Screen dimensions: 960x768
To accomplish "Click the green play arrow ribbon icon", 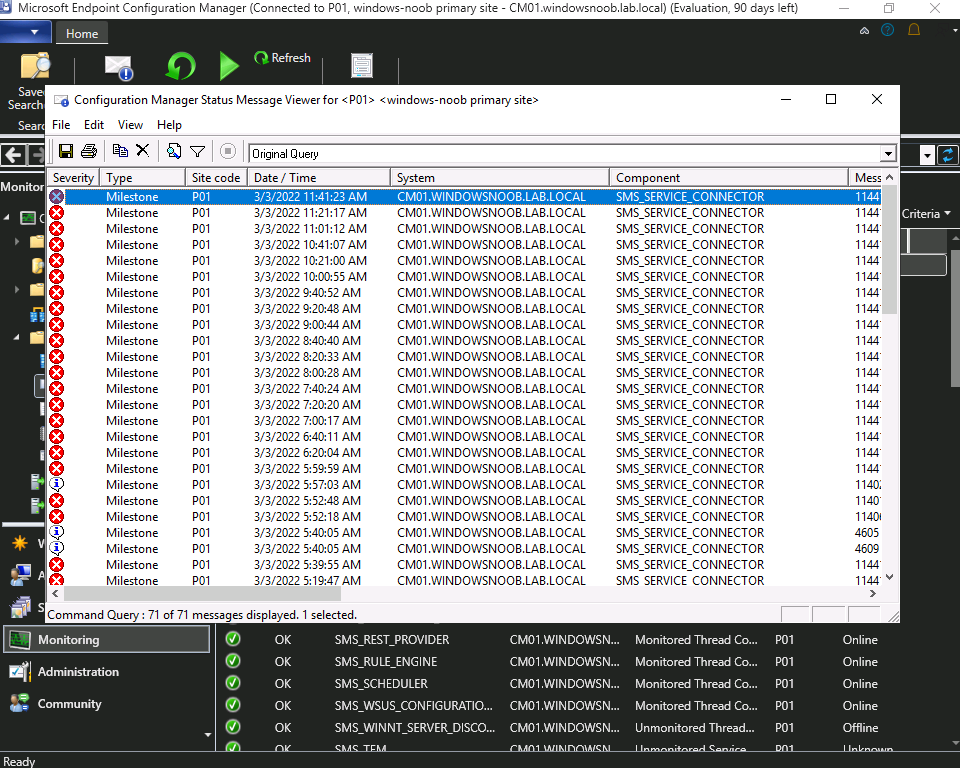I will point(228,66).
